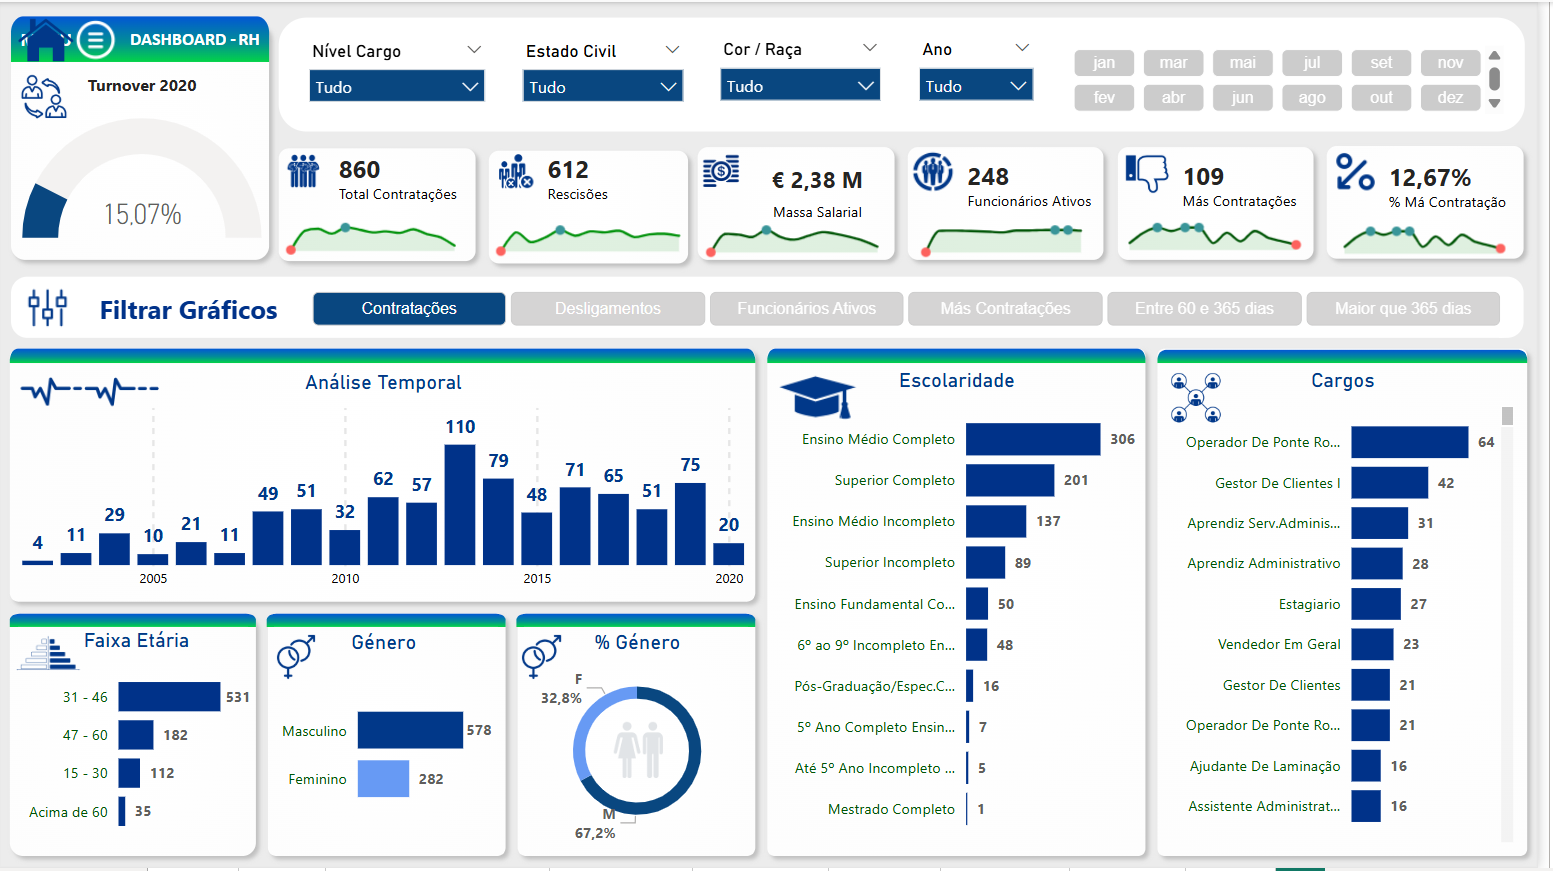This screenshot has height=871, width=1553.
Task: Select the Funcionários Ativos tab
Action: [806, 309]
